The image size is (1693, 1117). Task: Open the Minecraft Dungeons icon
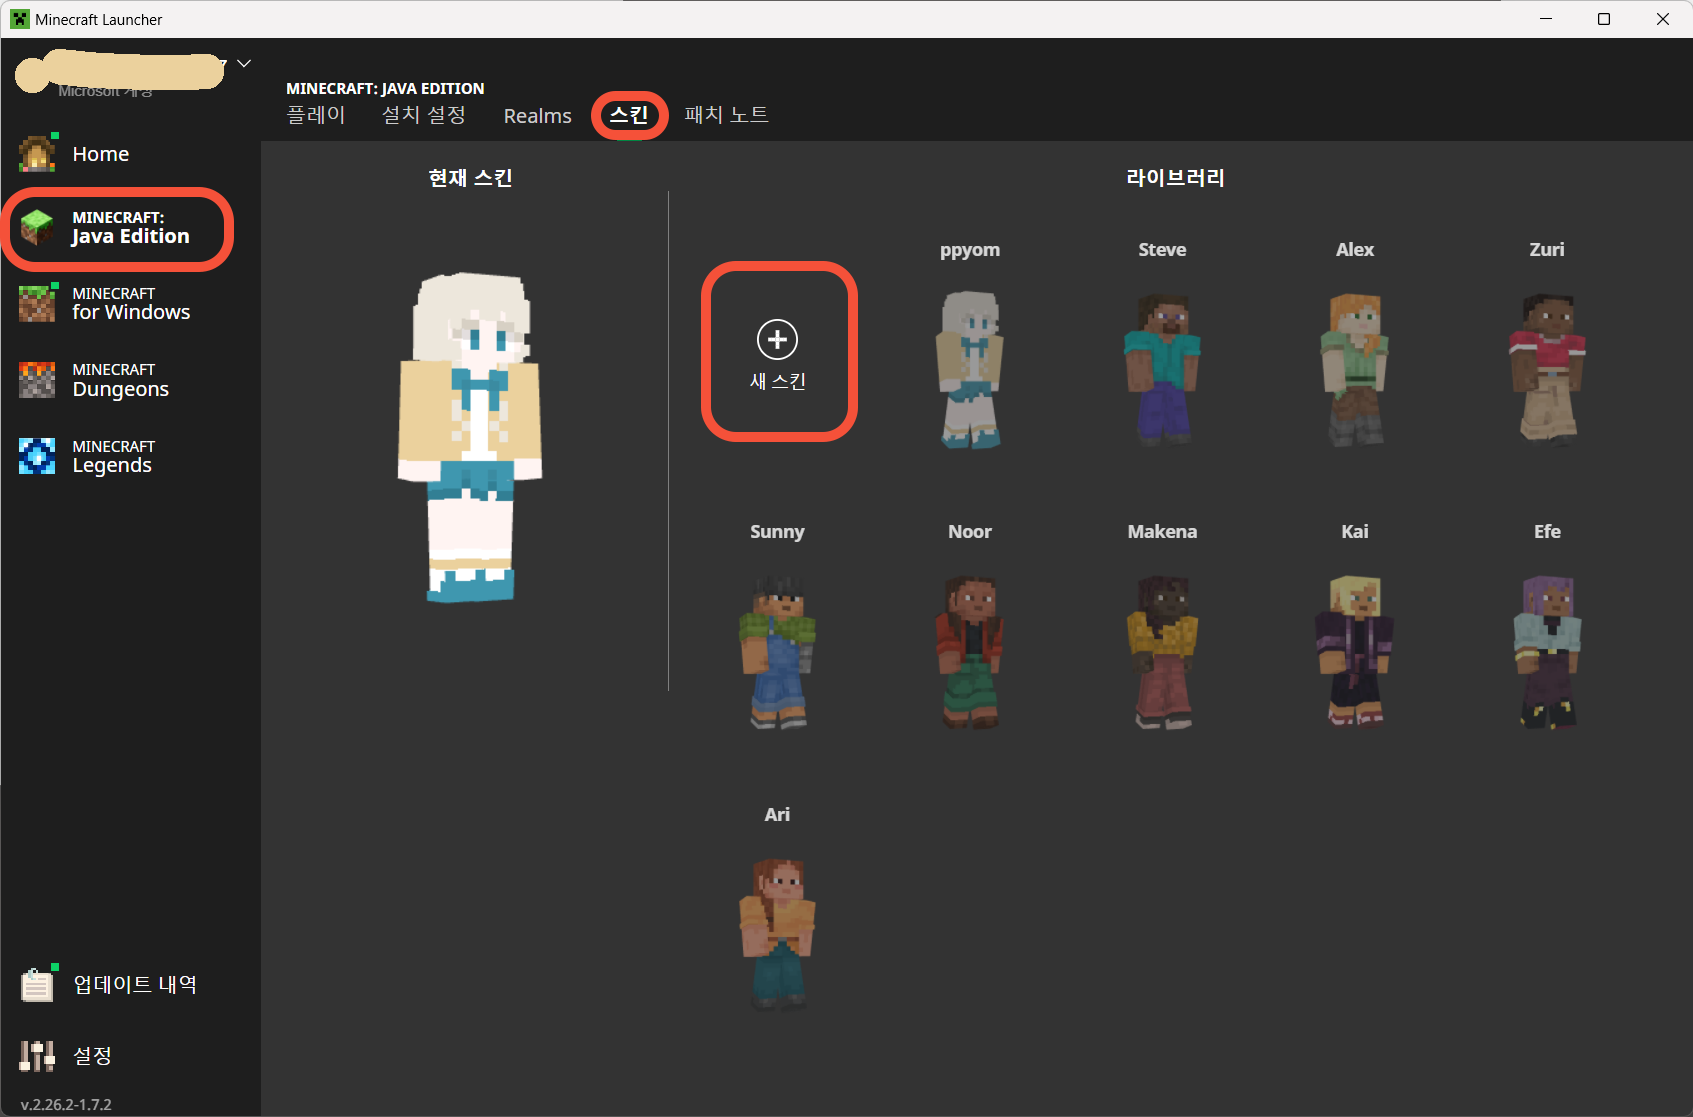(x=37, y=380)
